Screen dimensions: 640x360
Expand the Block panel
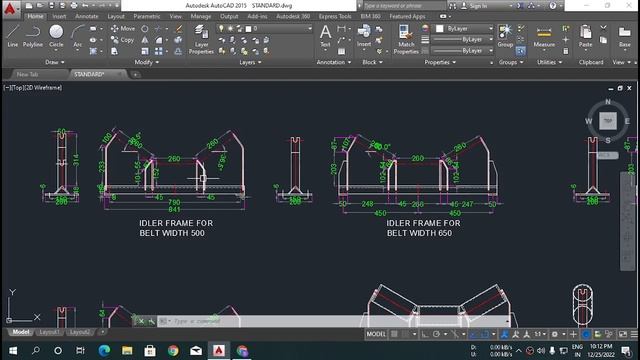372,62
